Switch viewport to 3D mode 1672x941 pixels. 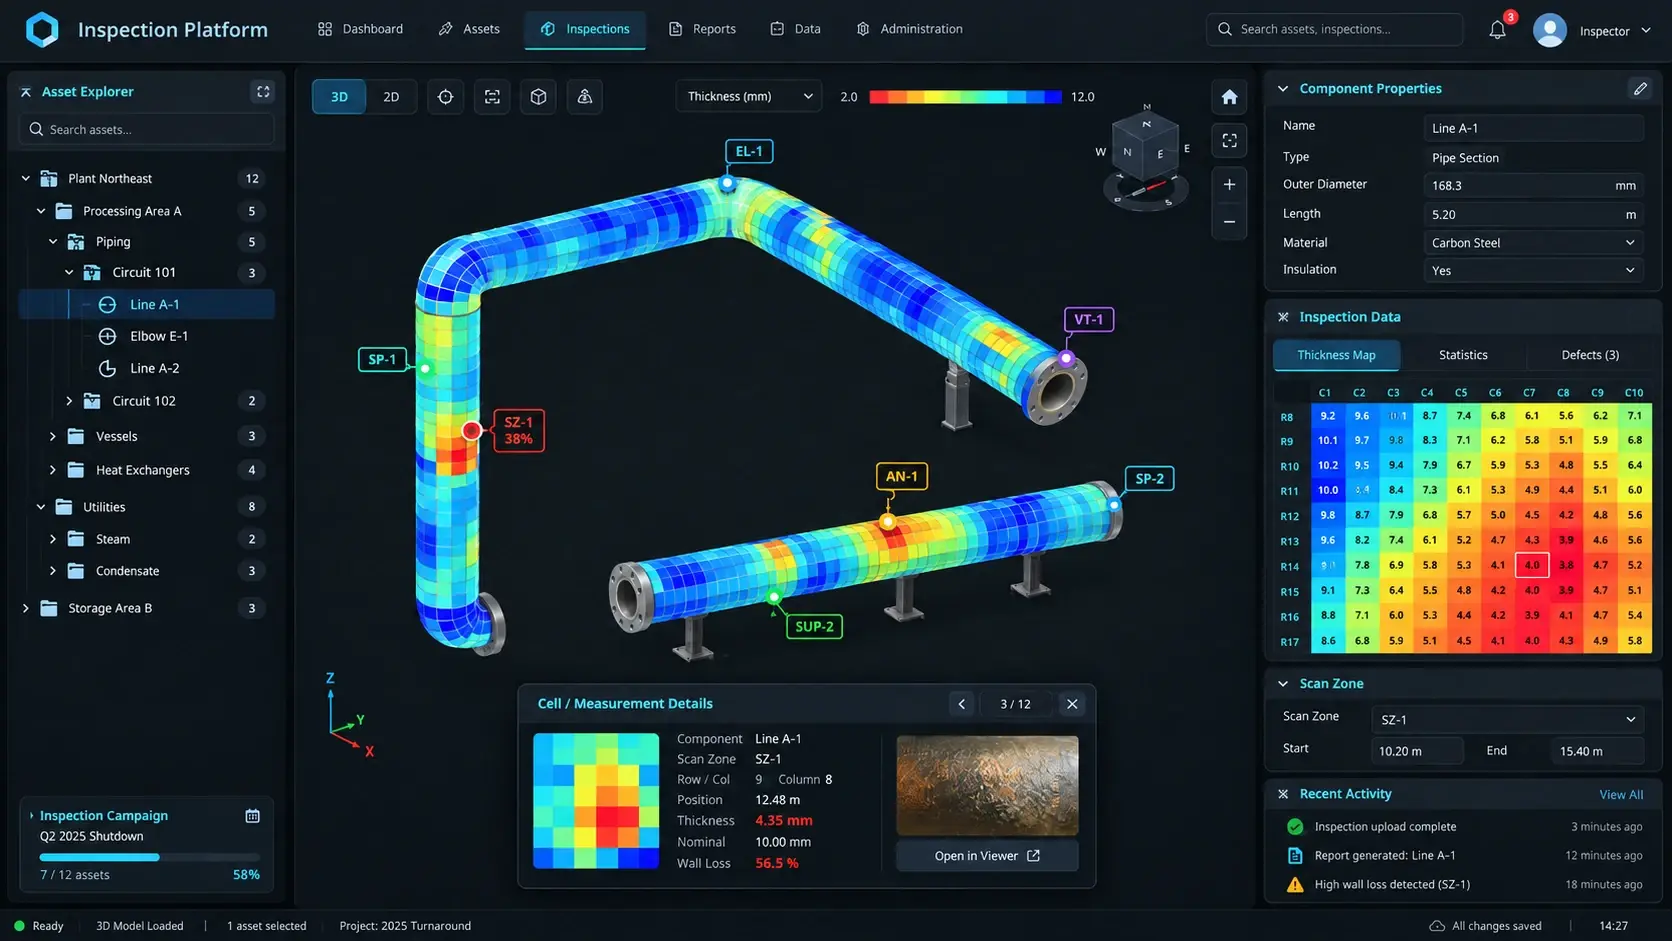coord(339,97)
